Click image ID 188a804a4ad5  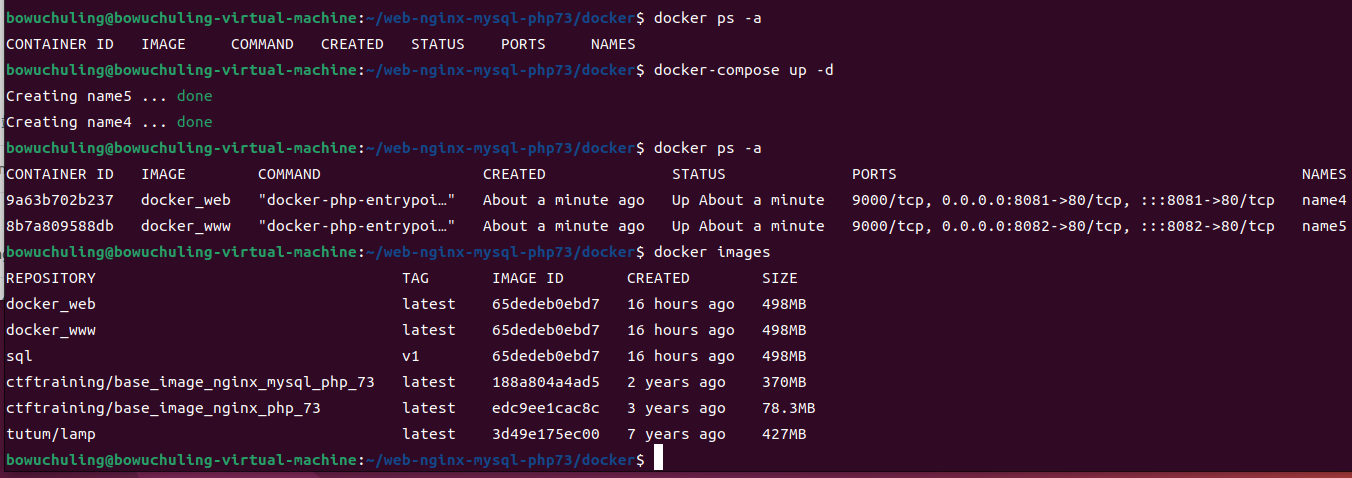(x=546, y=382)
